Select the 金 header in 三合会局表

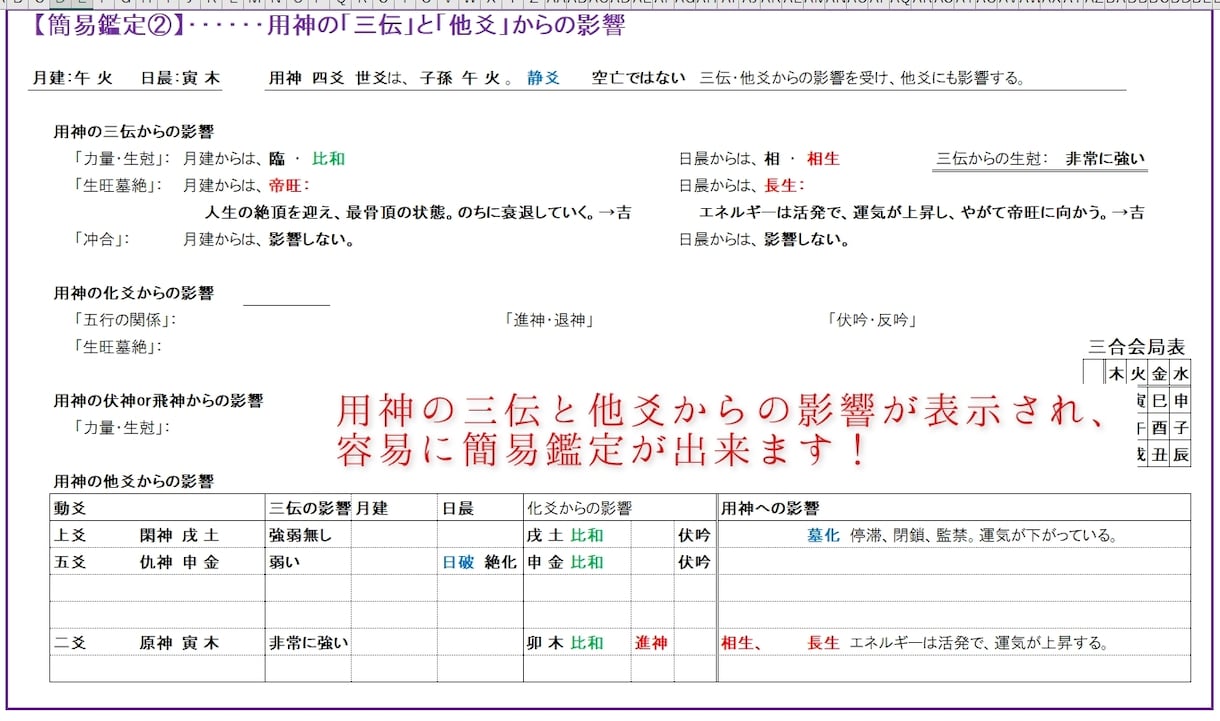point(1159,374)
